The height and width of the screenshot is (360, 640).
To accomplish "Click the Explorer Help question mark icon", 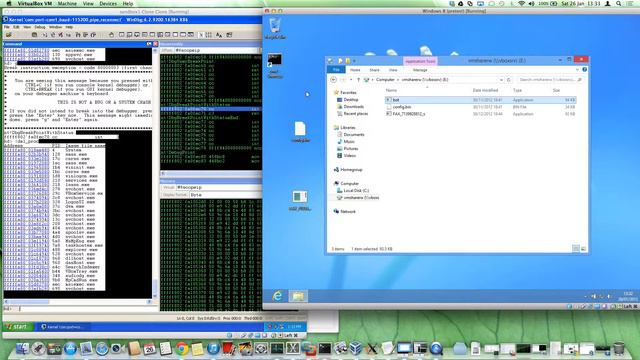I will point(584,70).
